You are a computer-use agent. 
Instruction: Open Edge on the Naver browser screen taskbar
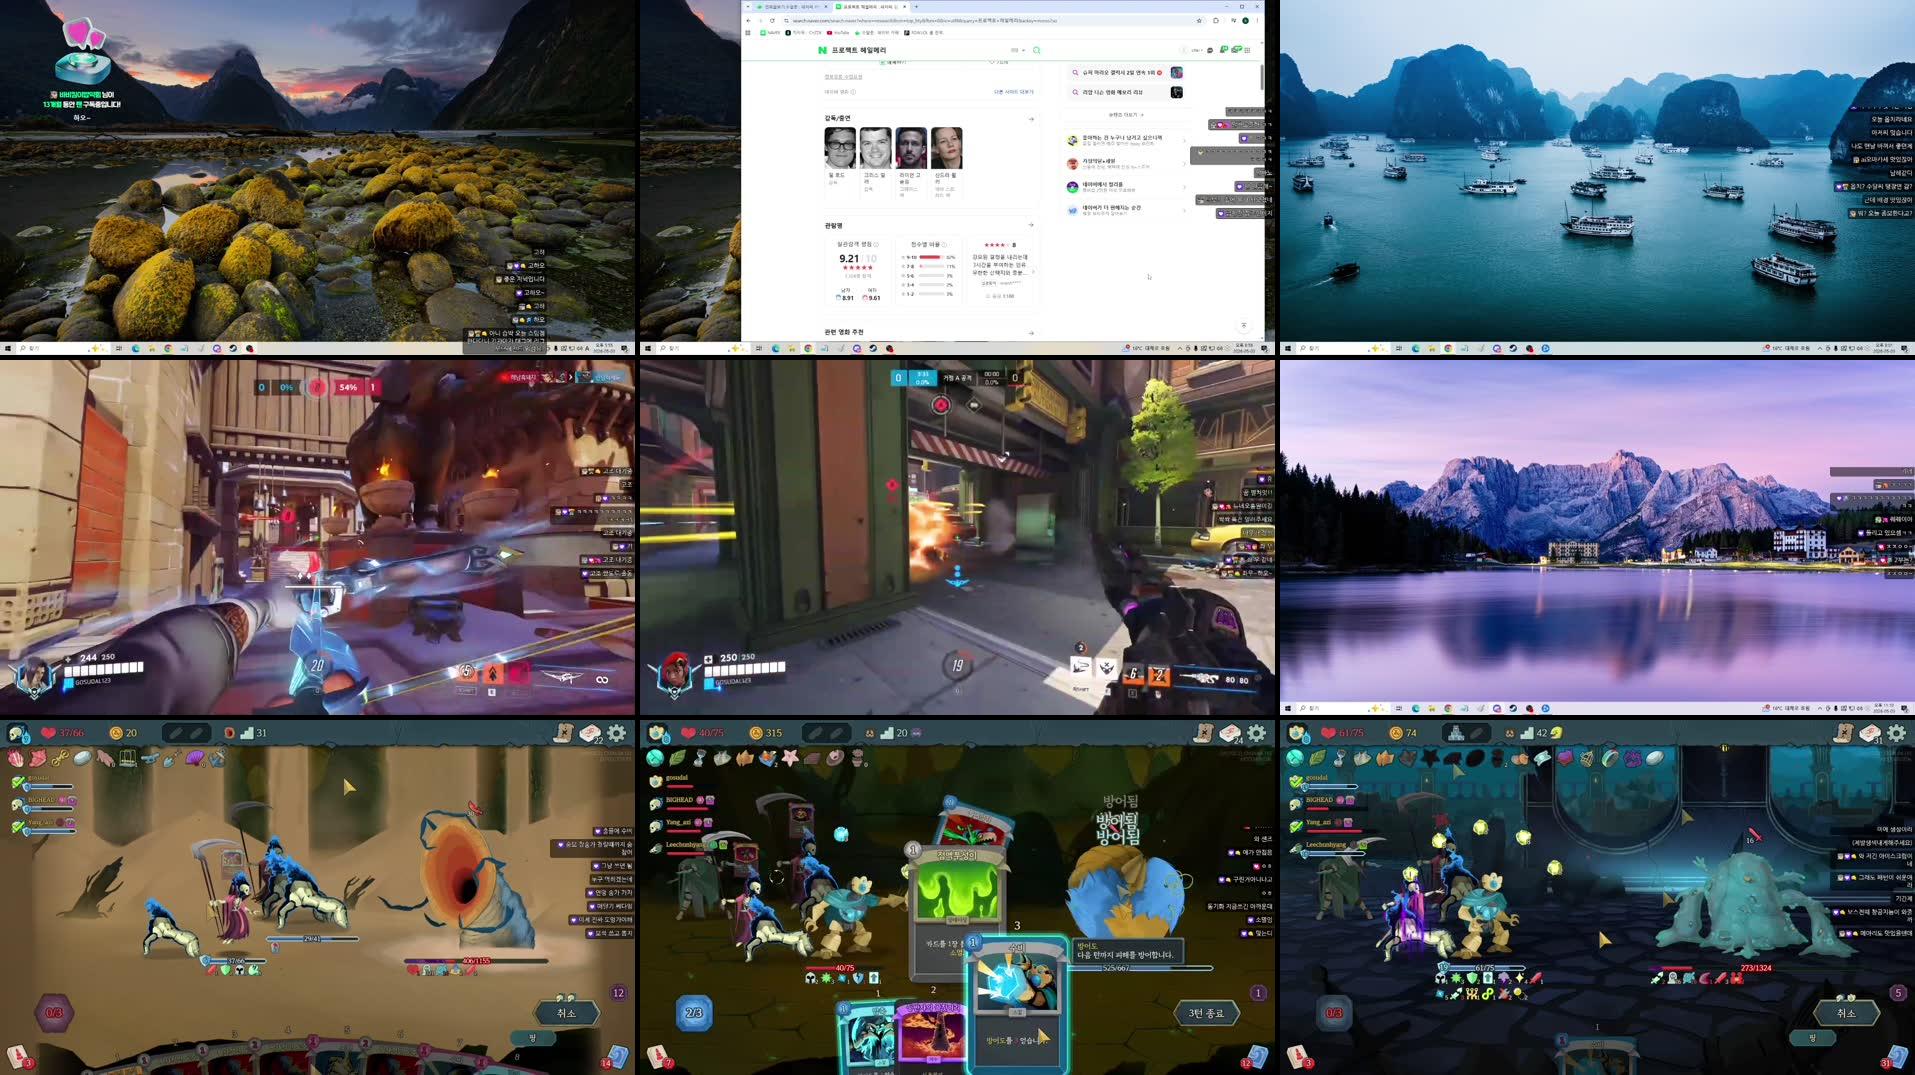pos(776,348)
